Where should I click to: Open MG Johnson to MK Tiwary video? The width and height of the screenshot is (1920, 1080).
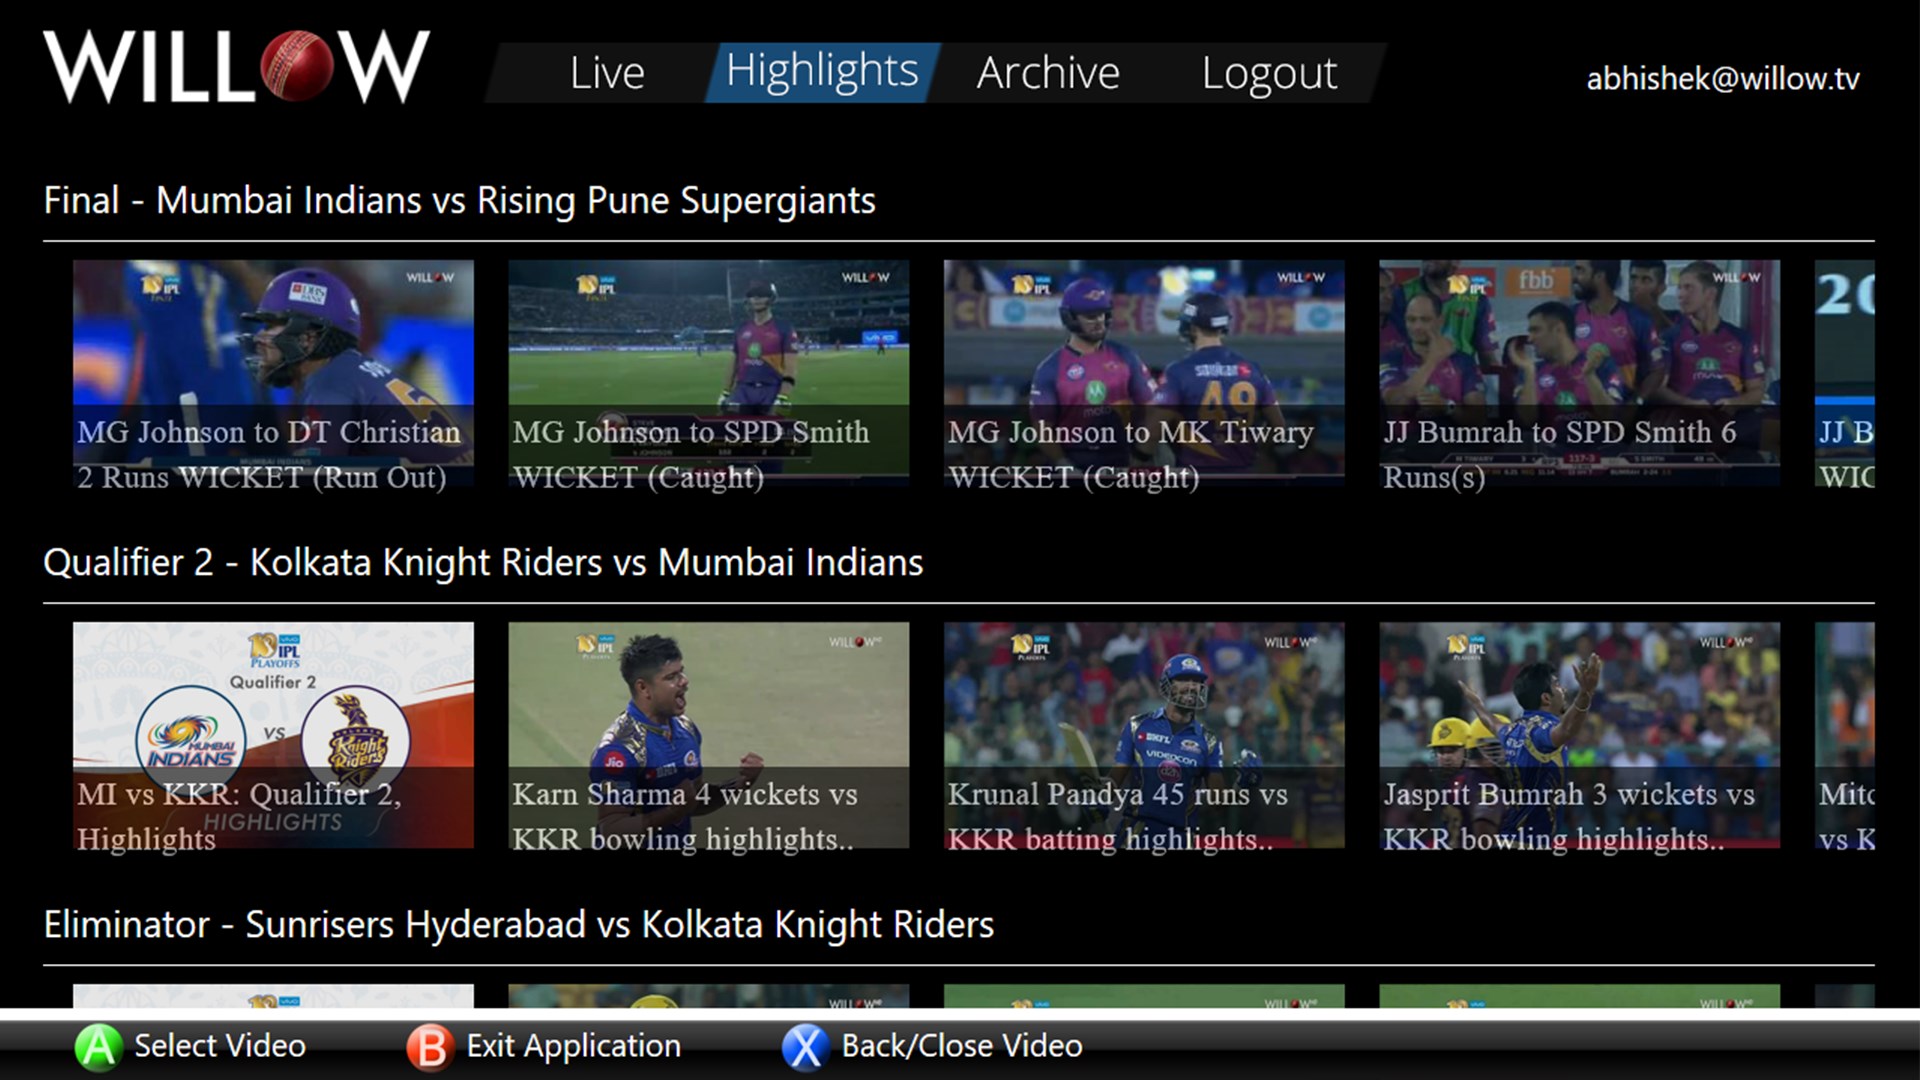point(1143,374)
